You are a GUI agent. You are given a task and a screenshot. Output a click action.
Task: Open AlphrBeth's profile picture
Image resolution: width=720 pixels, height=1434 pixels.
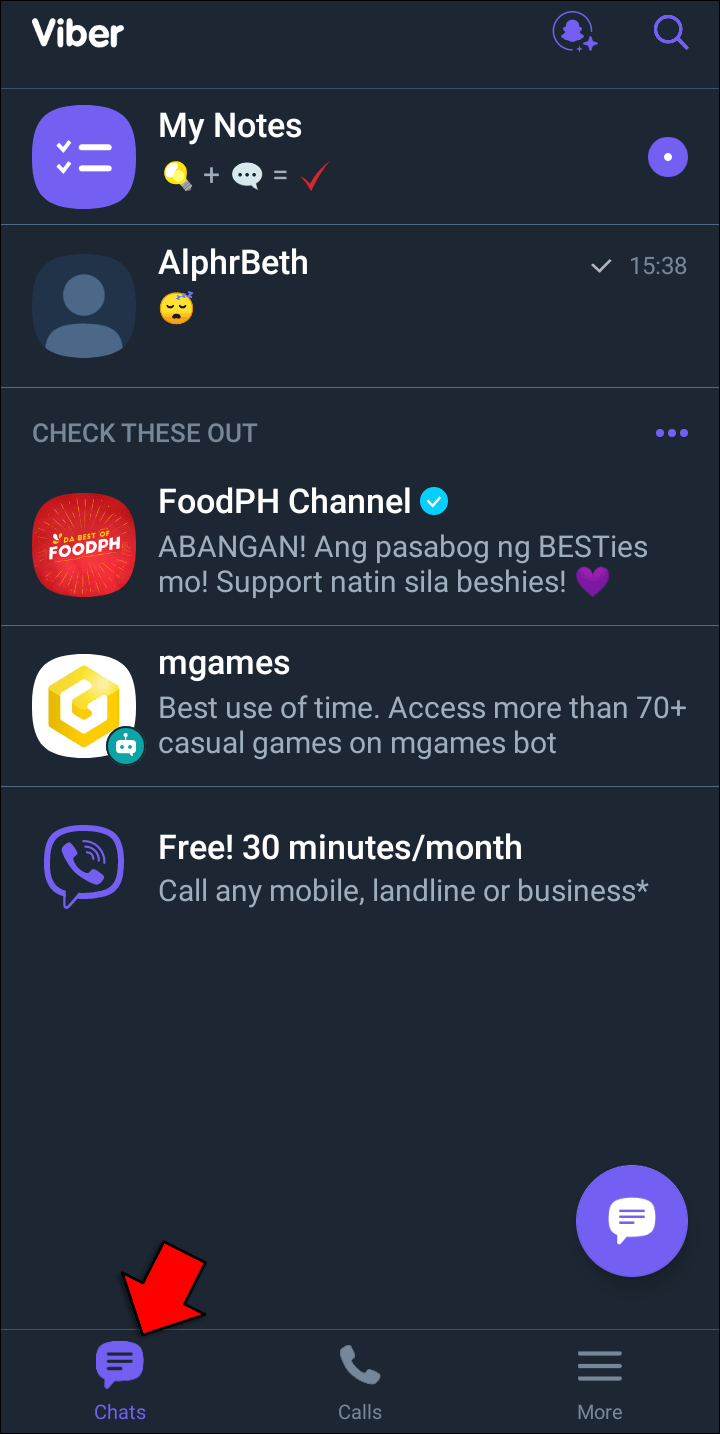84,305
